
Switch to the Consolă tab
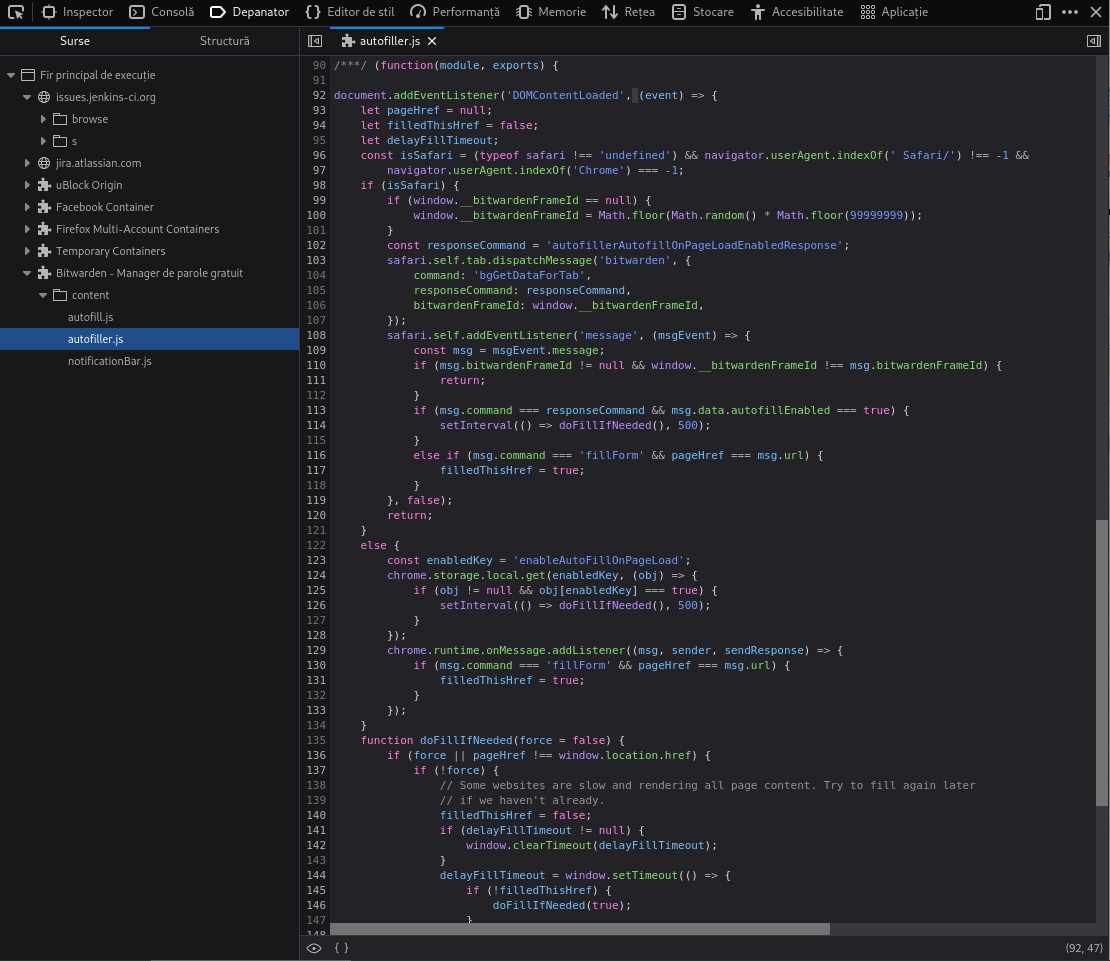click(162, 12)
